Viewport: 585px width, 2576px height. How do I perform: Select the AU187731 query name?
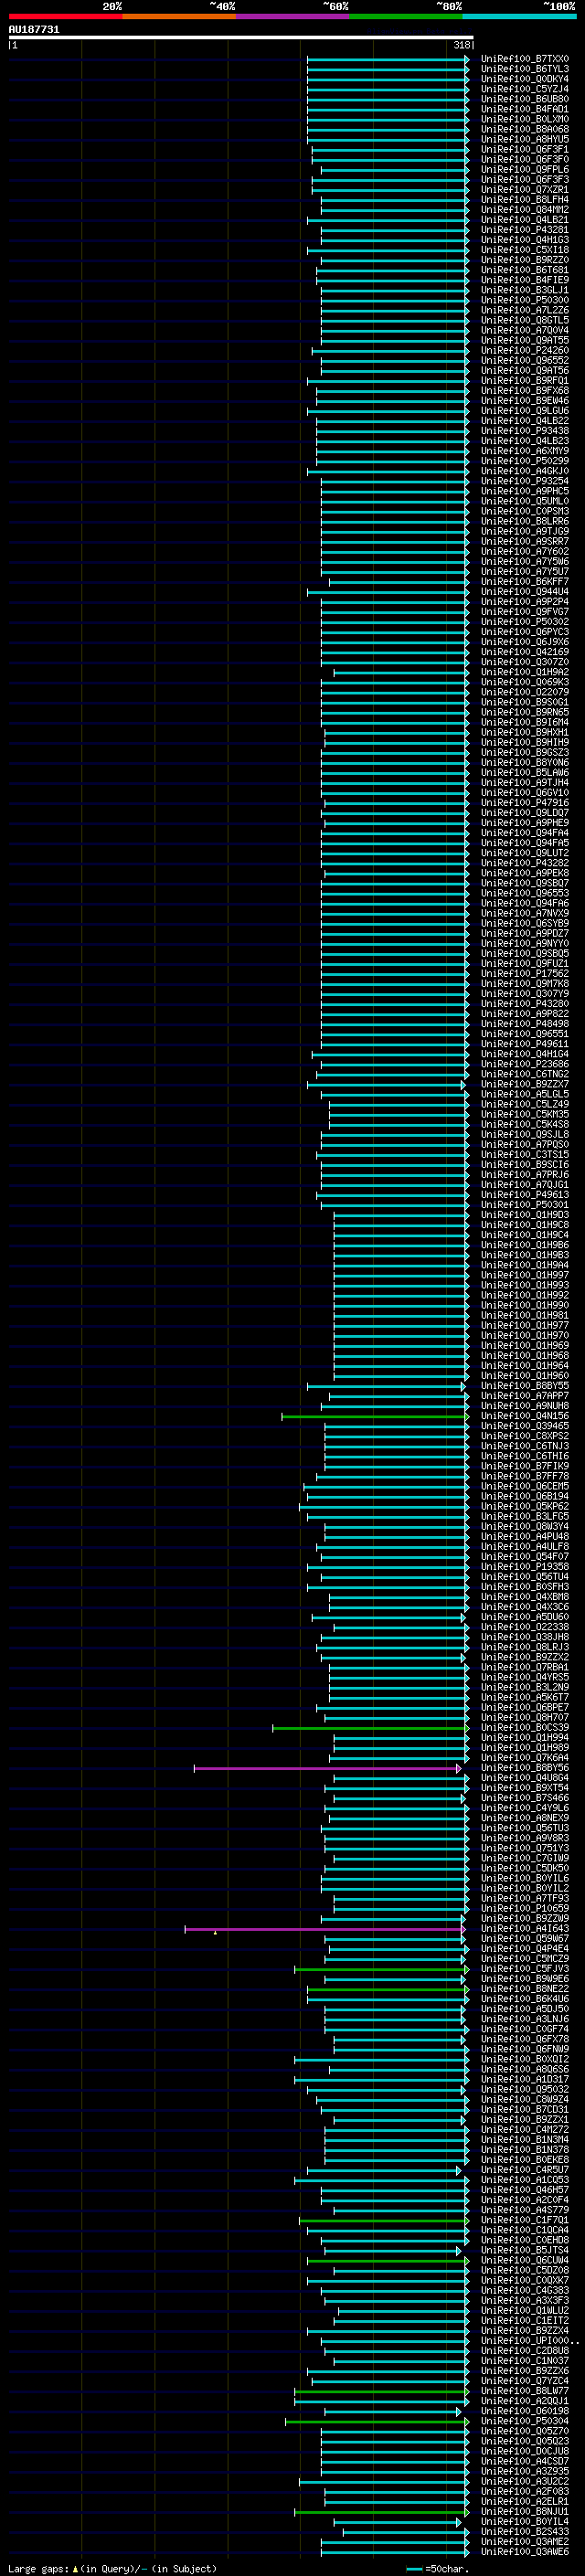point(34,30)
